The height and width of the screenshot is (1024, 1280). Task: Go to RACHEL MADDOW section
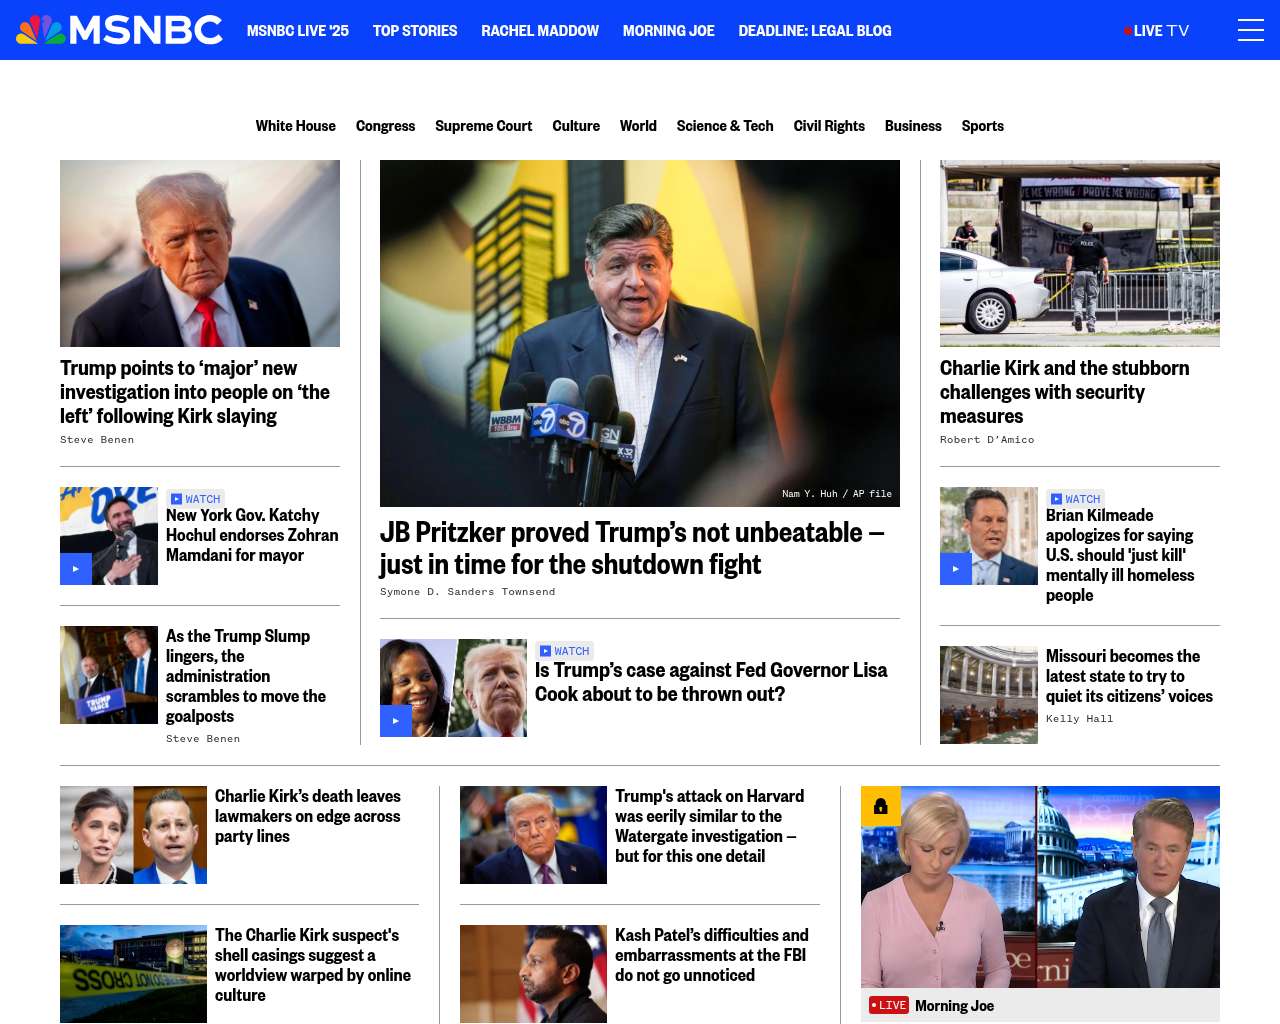540,31
